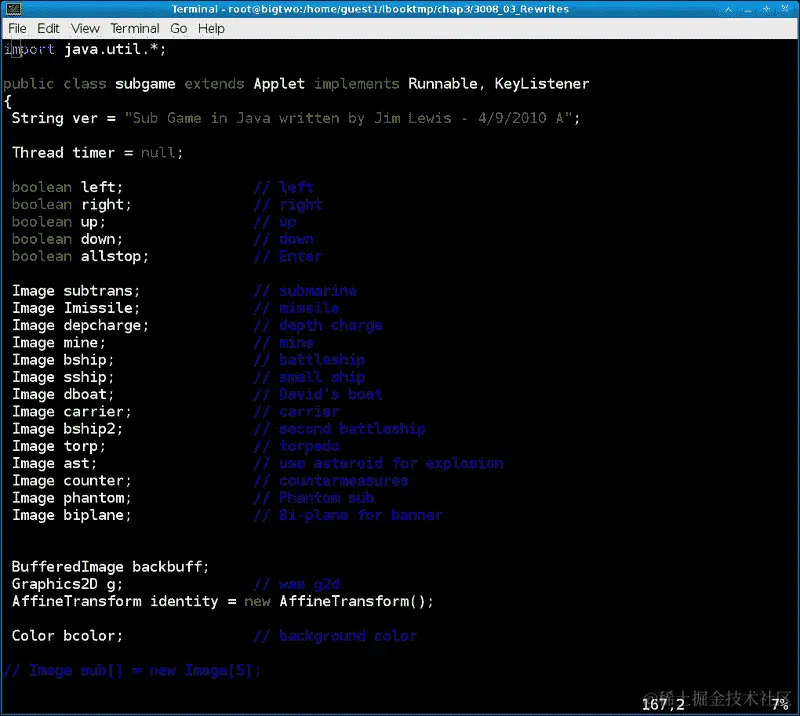Open the Go menu
Image resolution: width=800 pixels, height=716 pixels.
point(179,29)
